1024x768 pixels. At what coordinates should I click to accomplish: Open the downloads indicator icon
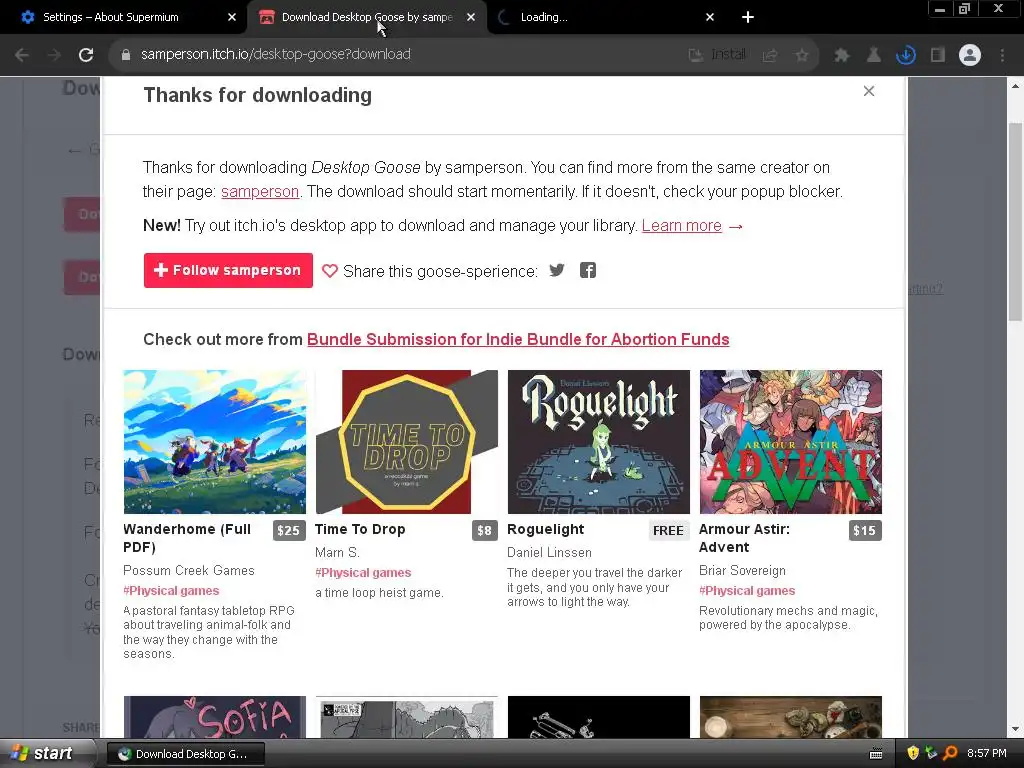(x=906, y=56)
